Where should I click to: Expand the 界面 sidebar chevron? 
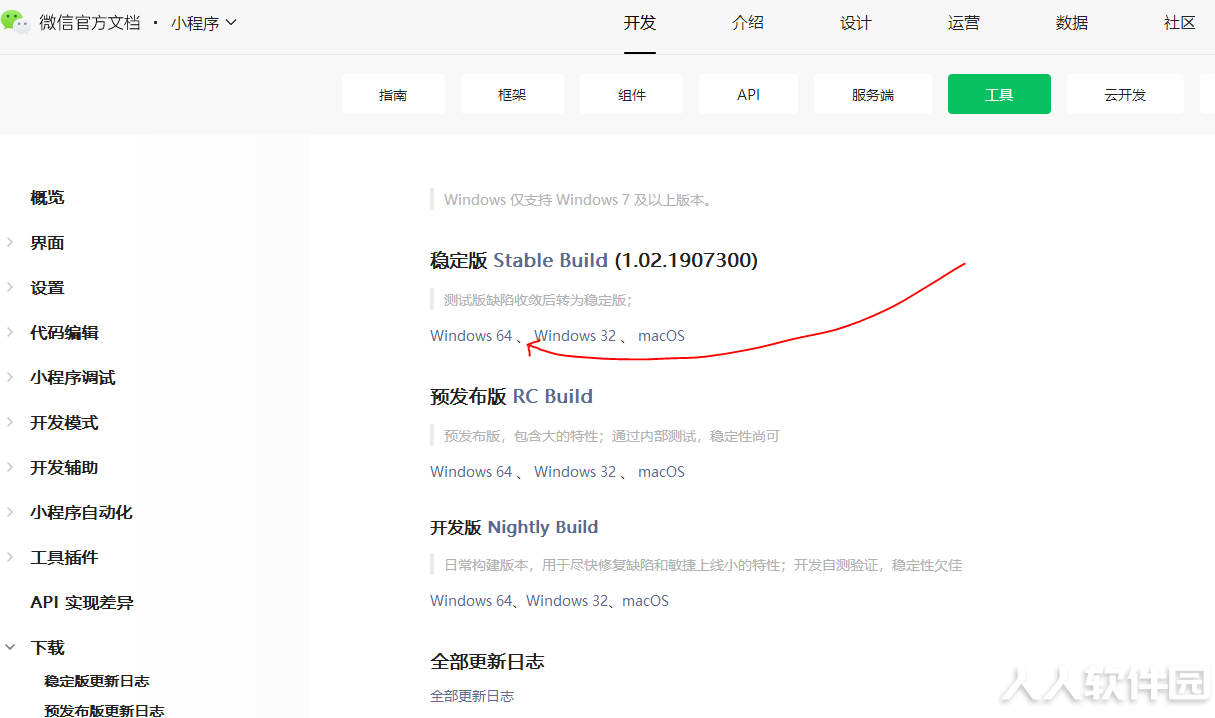click(x=10, y=242)
